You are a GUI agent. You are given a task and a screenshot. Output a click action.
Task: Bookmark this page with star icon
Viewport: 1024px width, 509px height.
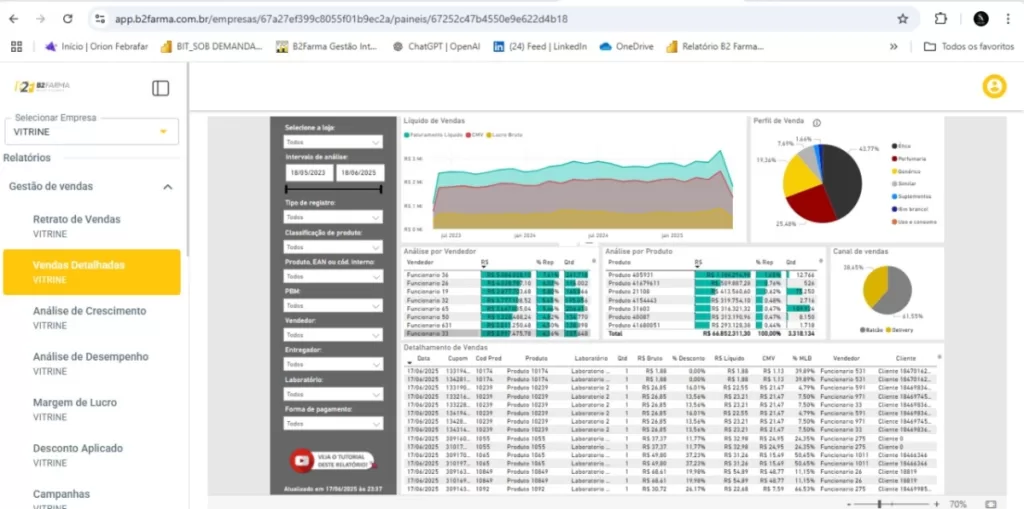point(902,19)
